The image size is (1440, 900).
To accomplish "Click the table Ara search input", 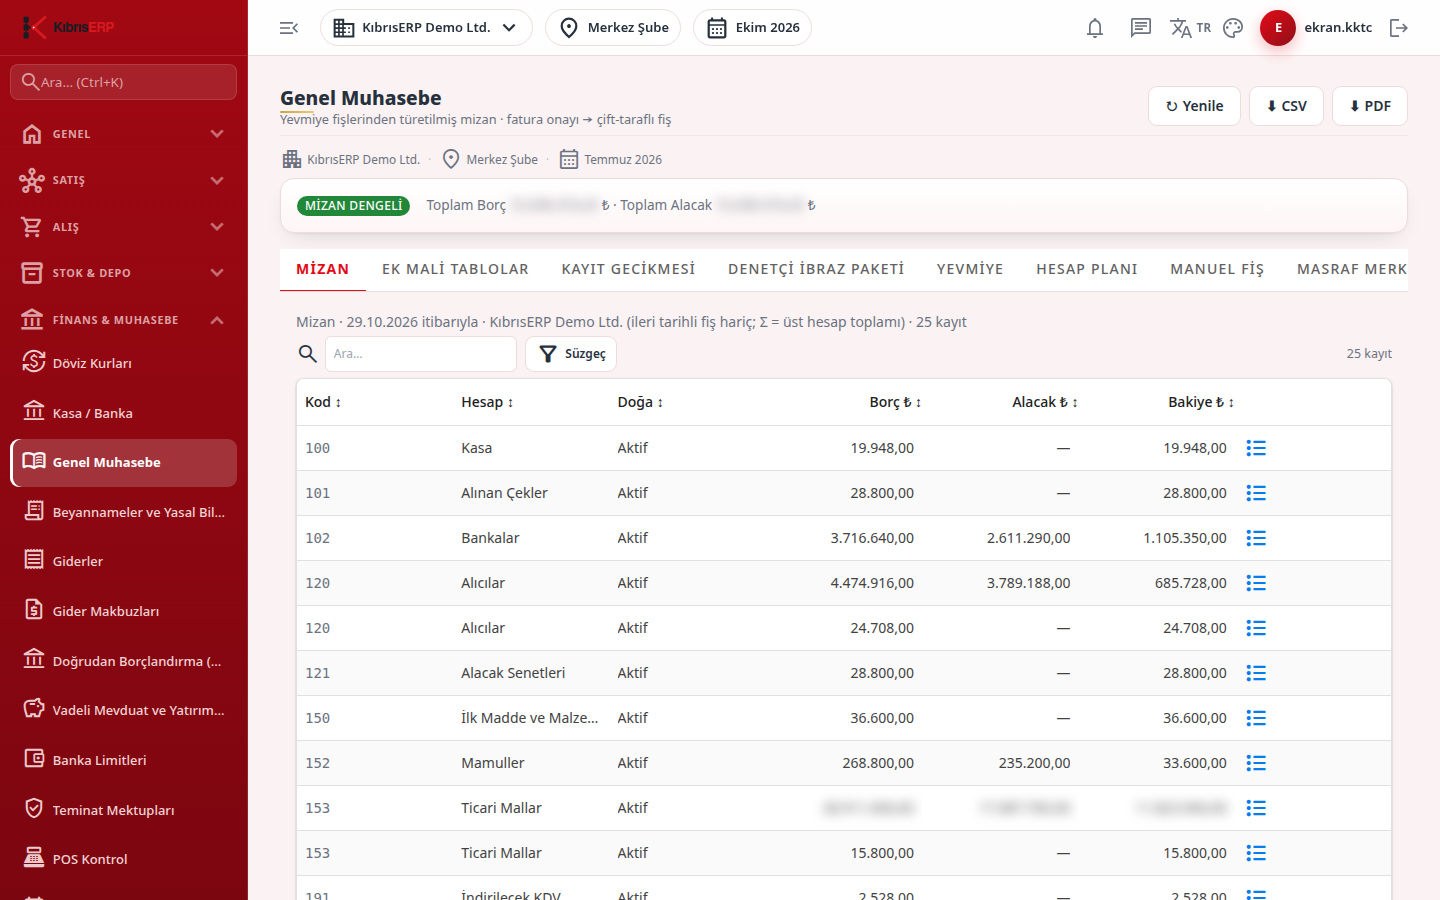I will click(421, 354).
